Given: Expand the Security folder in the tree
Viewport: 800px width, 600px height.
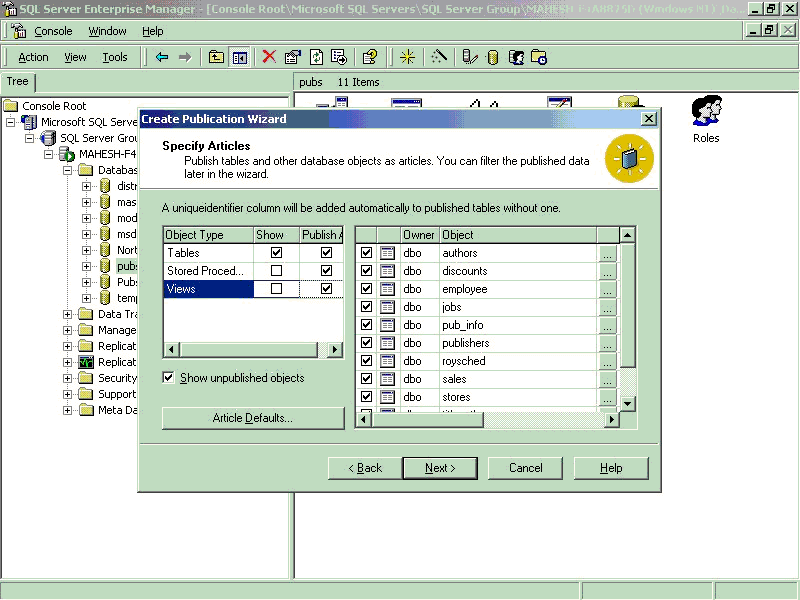Looking at the screenshot, I should click(x=69, y=378).
